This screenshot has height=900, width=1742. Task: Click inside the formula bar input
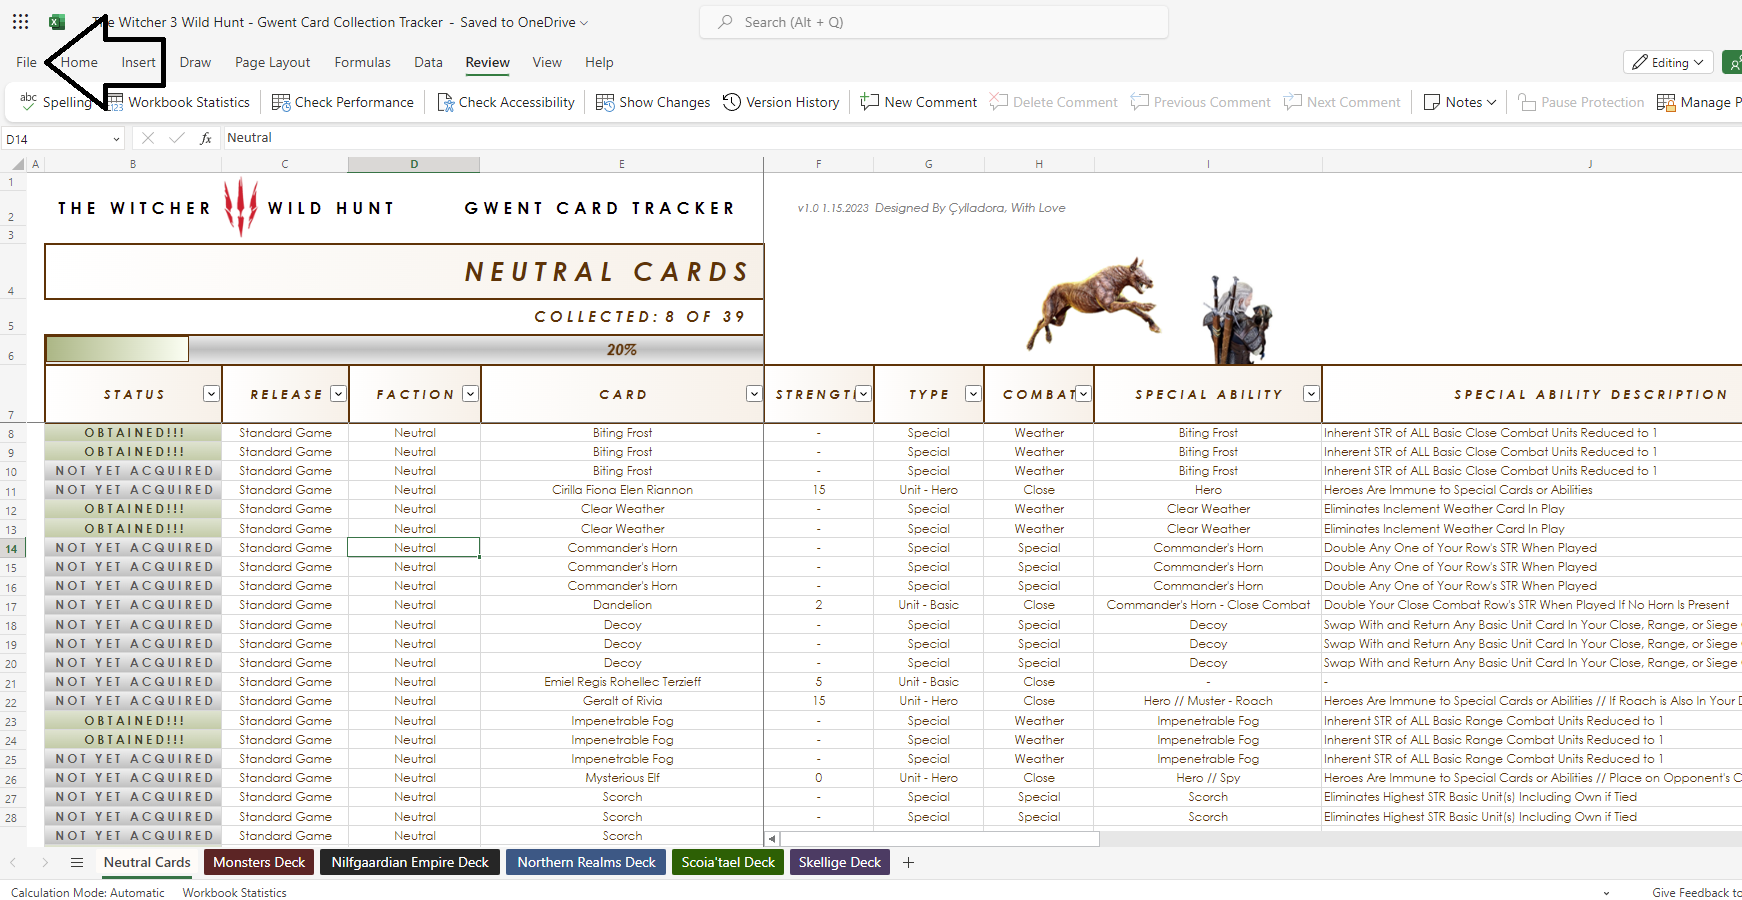click(980, 138)
